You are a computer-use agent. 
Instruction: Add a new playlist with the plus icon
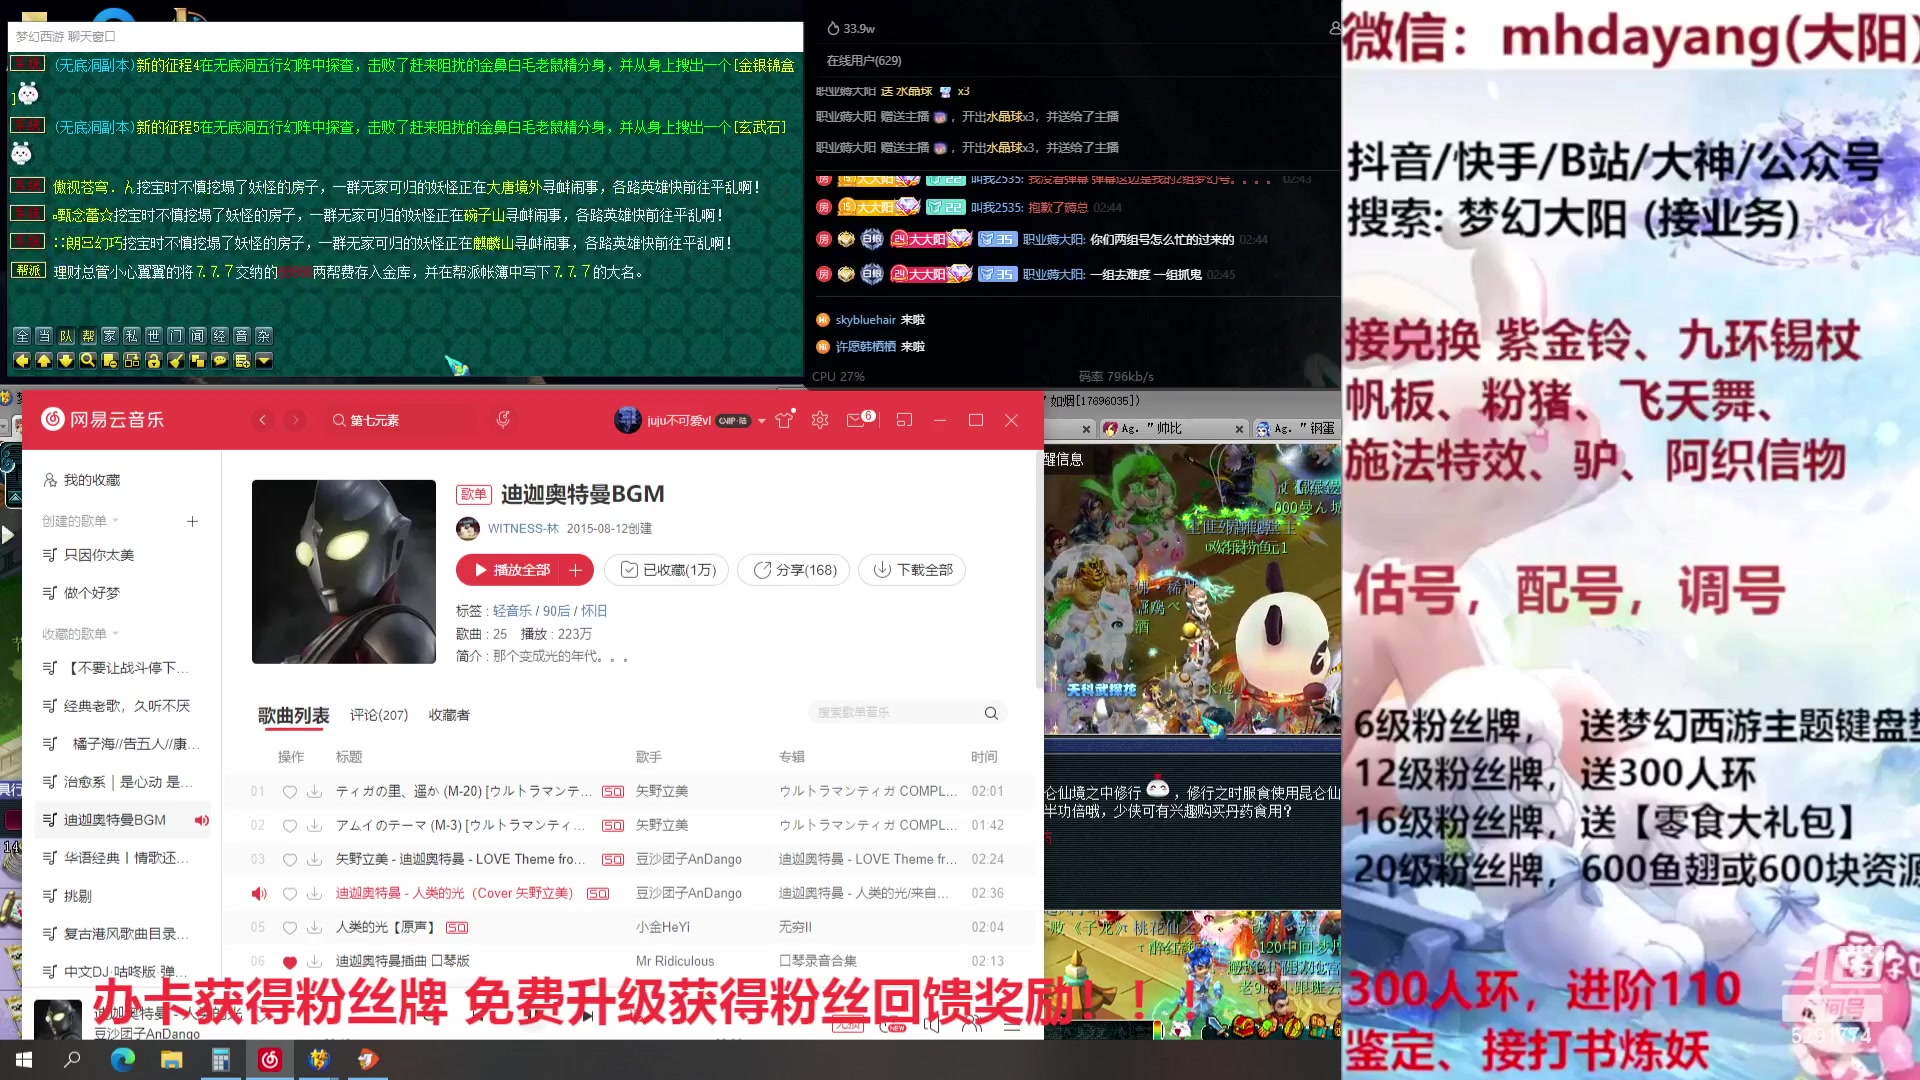point(193,521)
